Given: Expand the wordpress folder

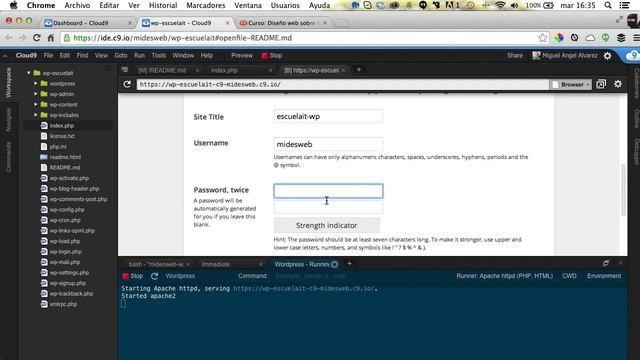Looking at the screenshot, I should [36, 83].
